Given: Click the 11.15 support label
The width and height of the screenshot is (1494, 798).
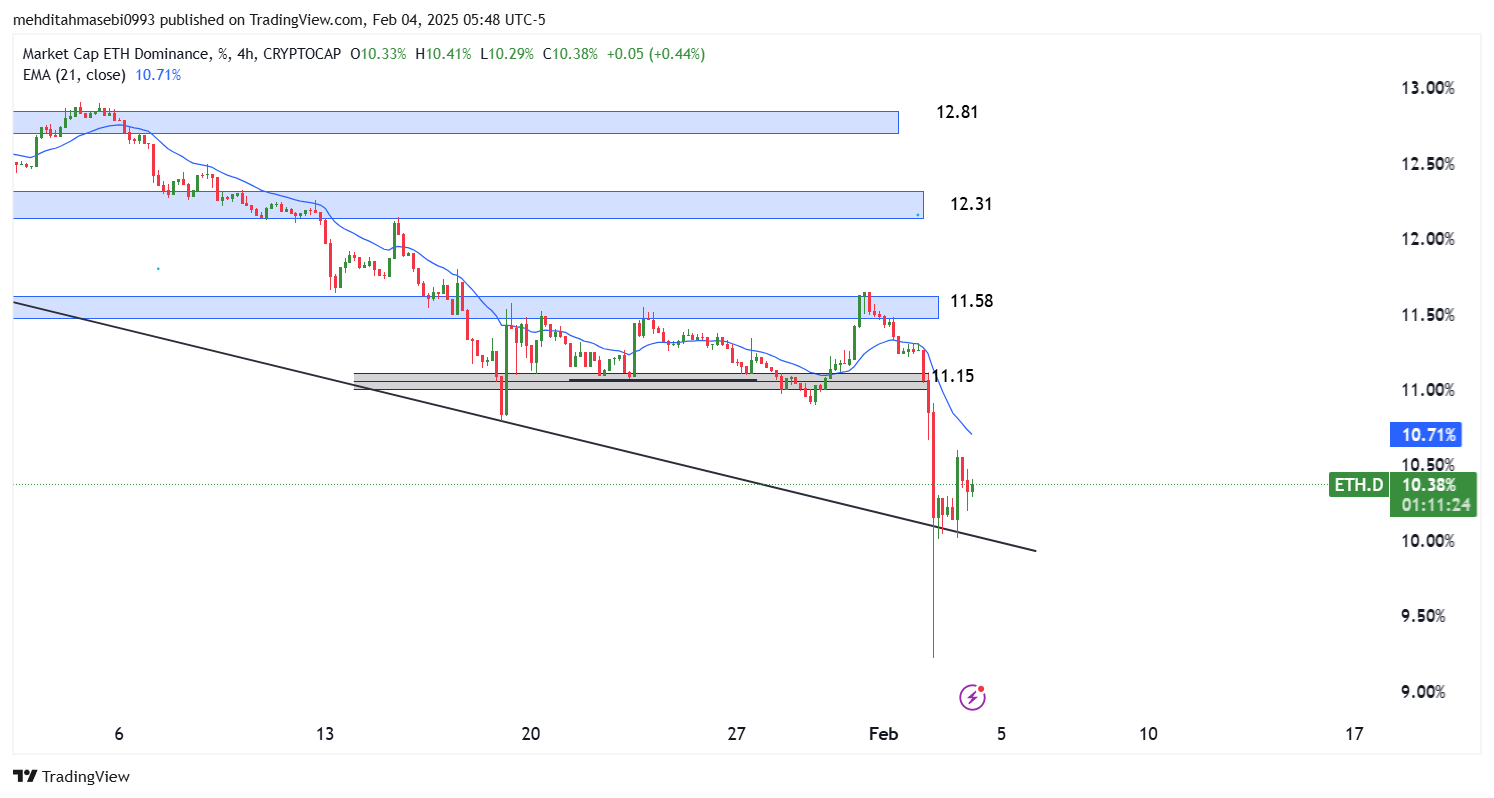Looking at the screenshot, I should (953, 376).
